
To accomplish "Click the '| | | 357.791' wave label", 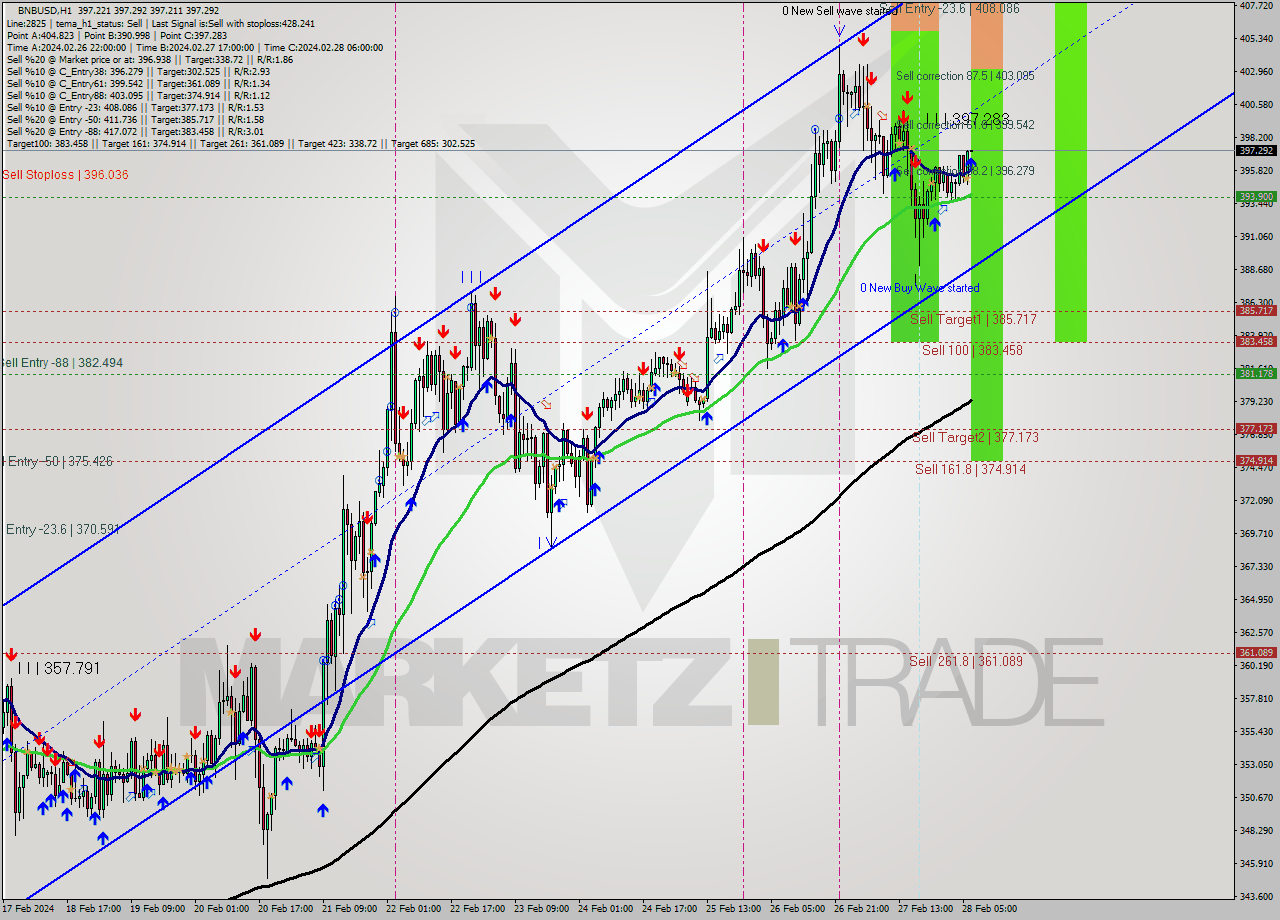I will 58,667.
